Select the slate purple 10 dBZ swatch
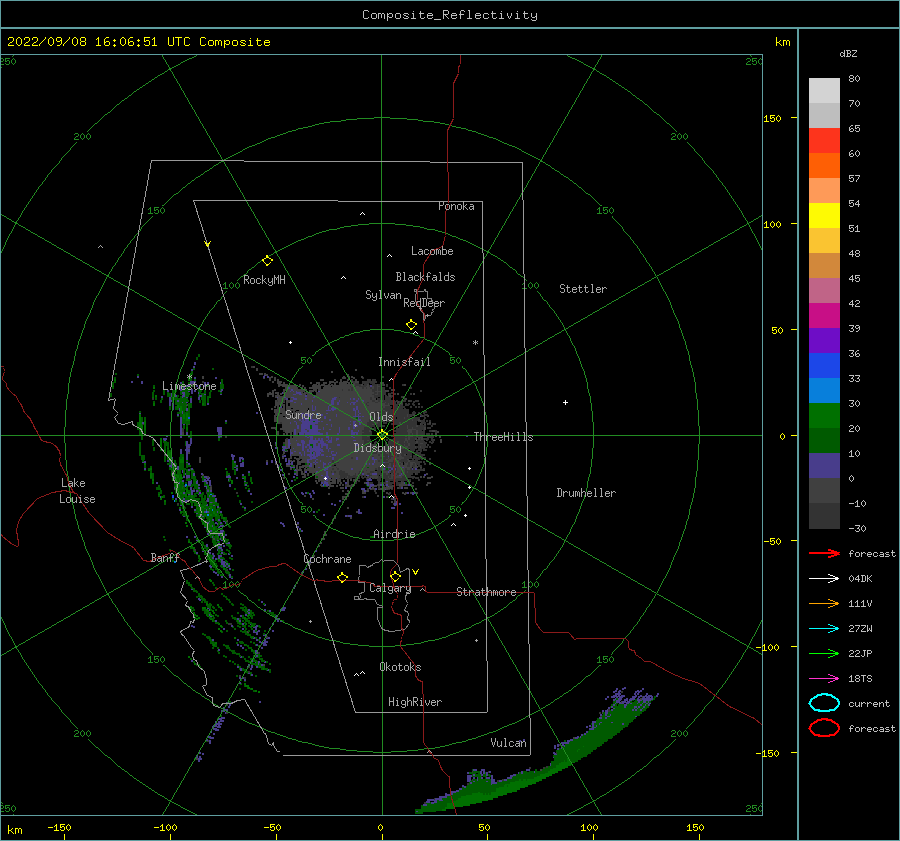900x841 pixels. [824, 466]
